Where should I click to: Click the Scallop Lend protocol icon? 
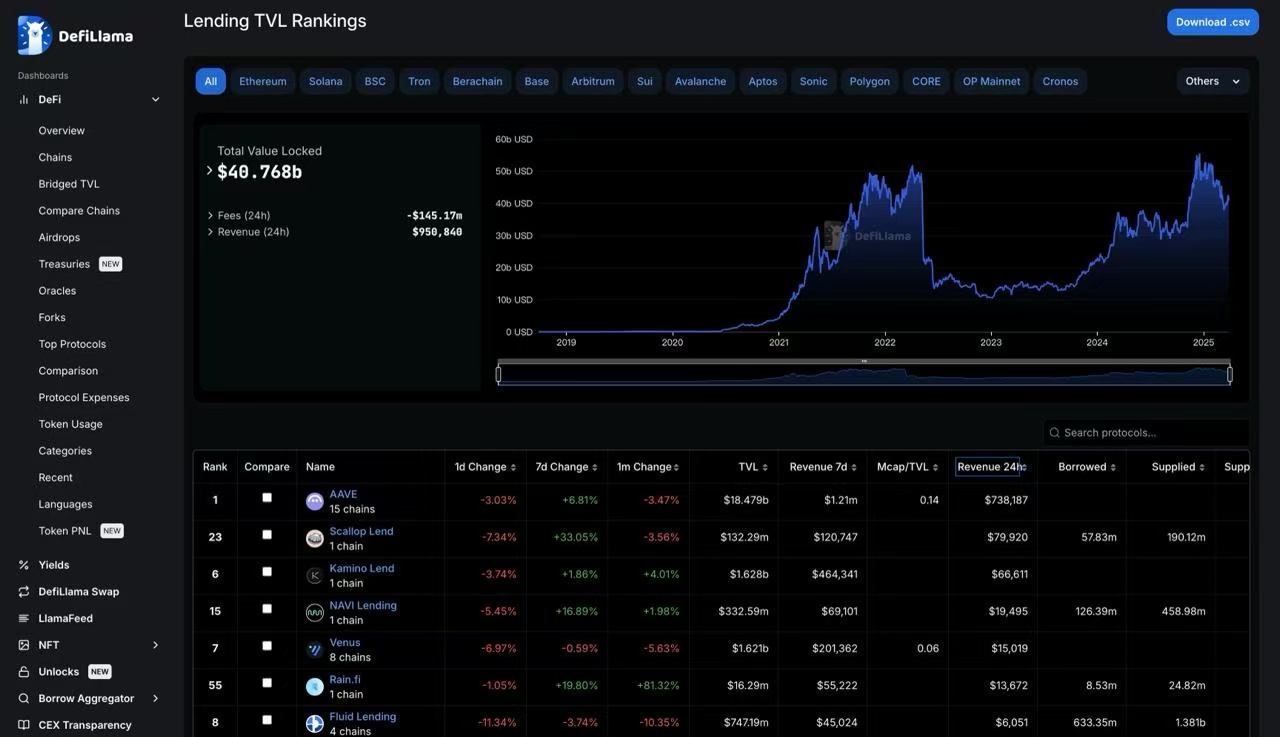315,539
